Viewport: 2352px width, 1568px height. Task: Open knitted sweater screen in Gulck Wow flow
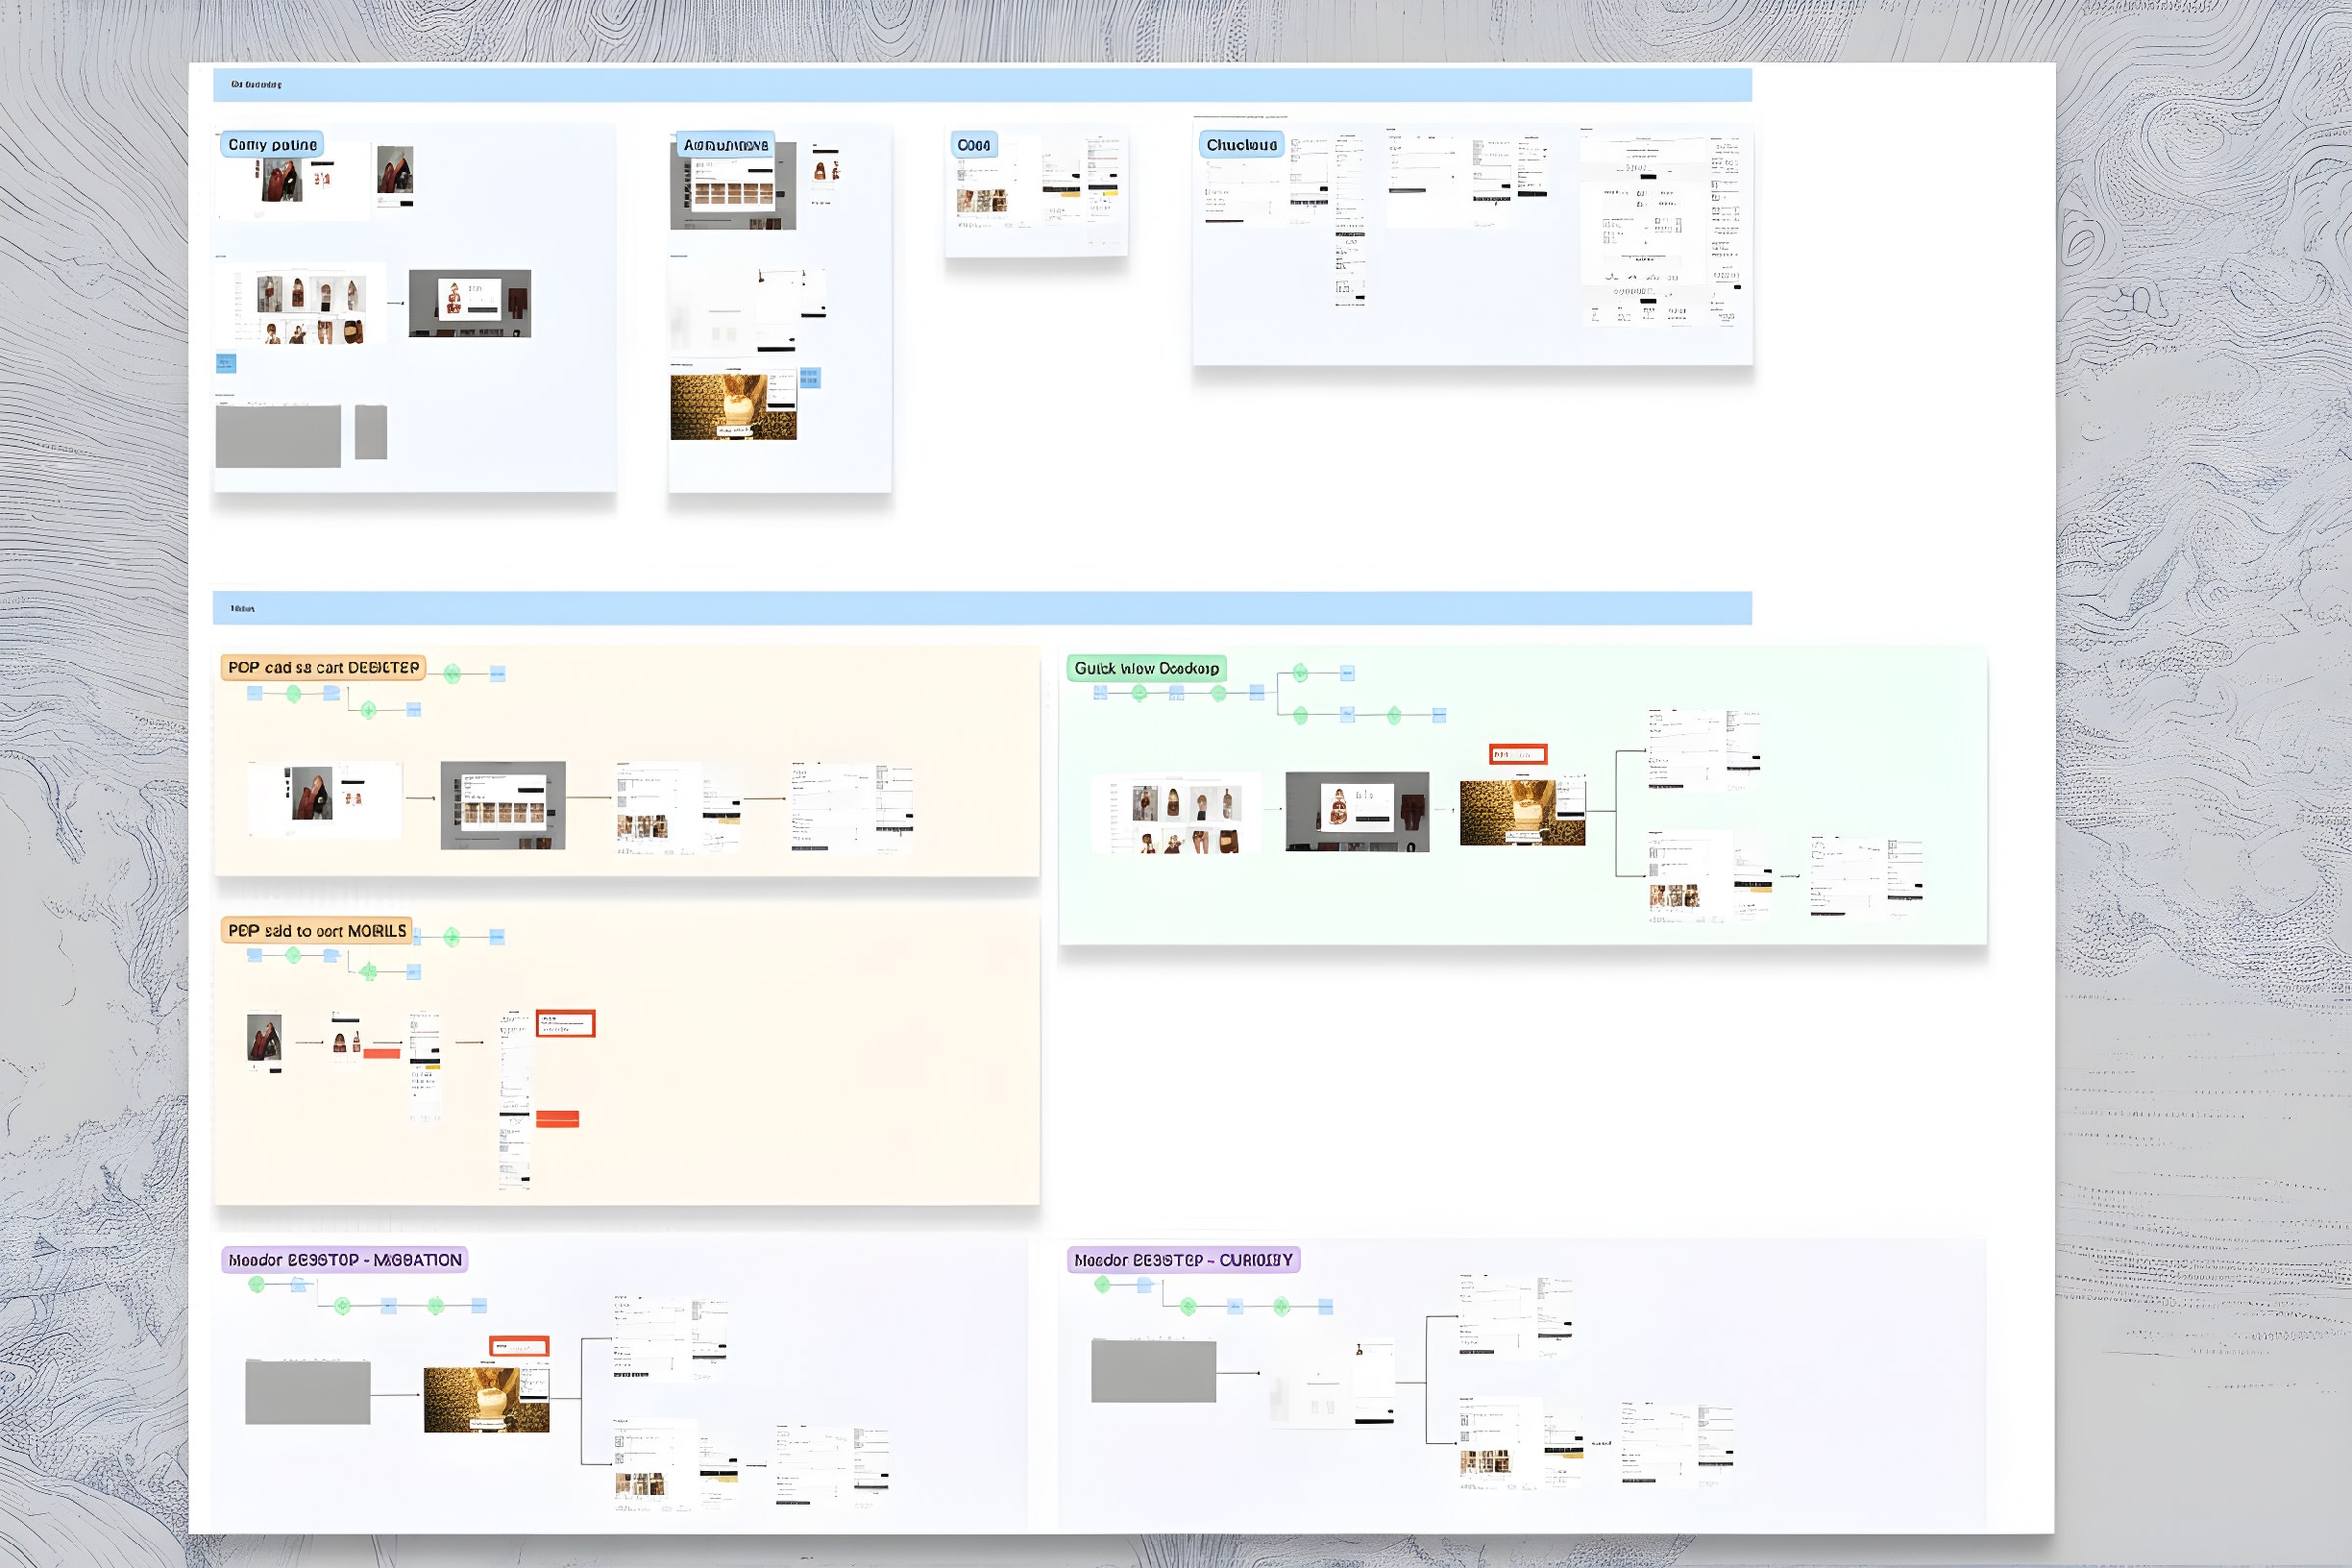coord(1522,813)
